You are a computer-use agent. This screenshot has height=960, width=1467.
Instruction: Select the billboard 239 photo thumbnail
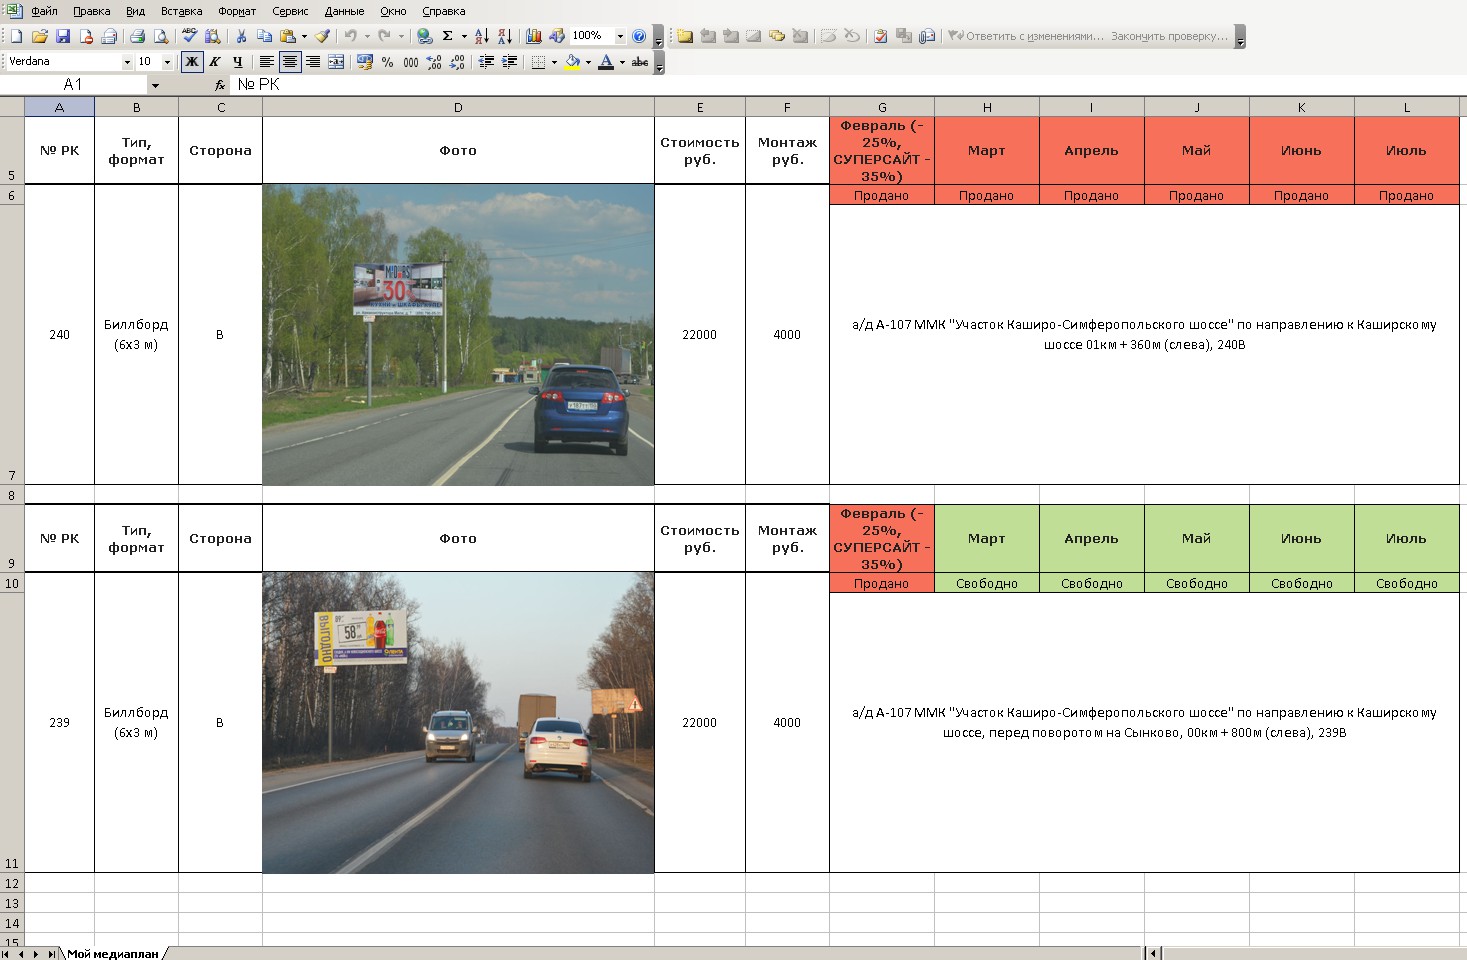coord(458,723)
